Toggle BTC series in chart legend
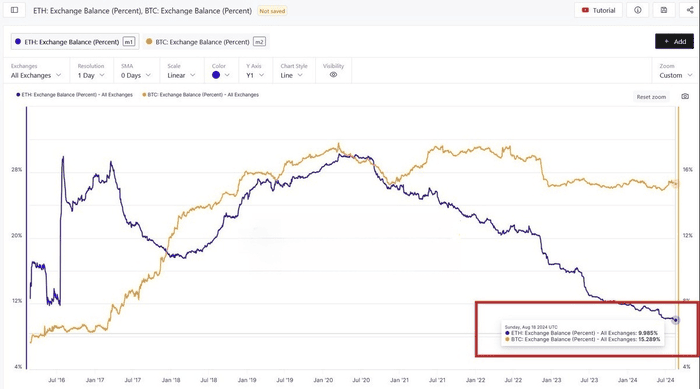 (x=200, y=95)
